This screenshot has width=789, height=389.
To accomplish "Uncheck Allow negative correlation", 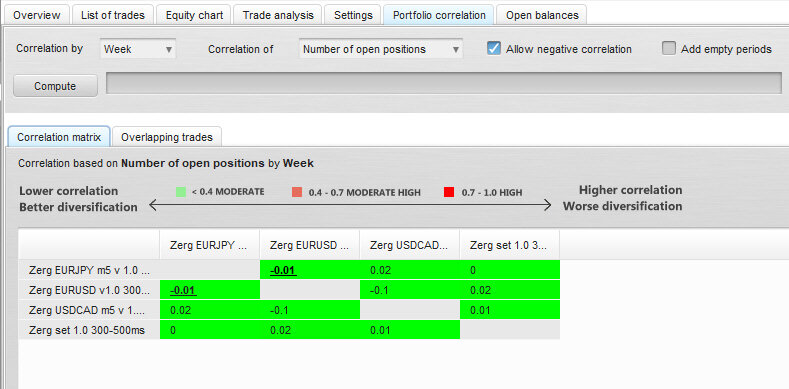I will coord(494,49).
